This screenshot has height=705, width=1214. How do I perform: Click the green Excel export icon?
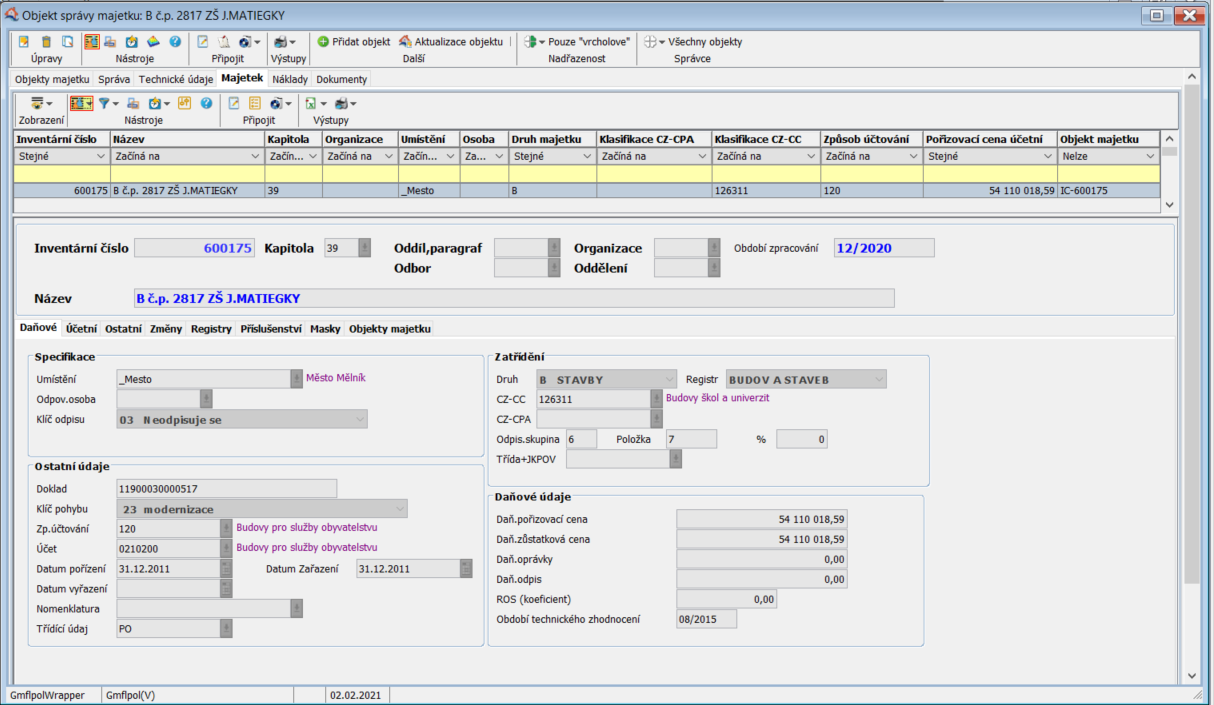[x=311, y=103]
